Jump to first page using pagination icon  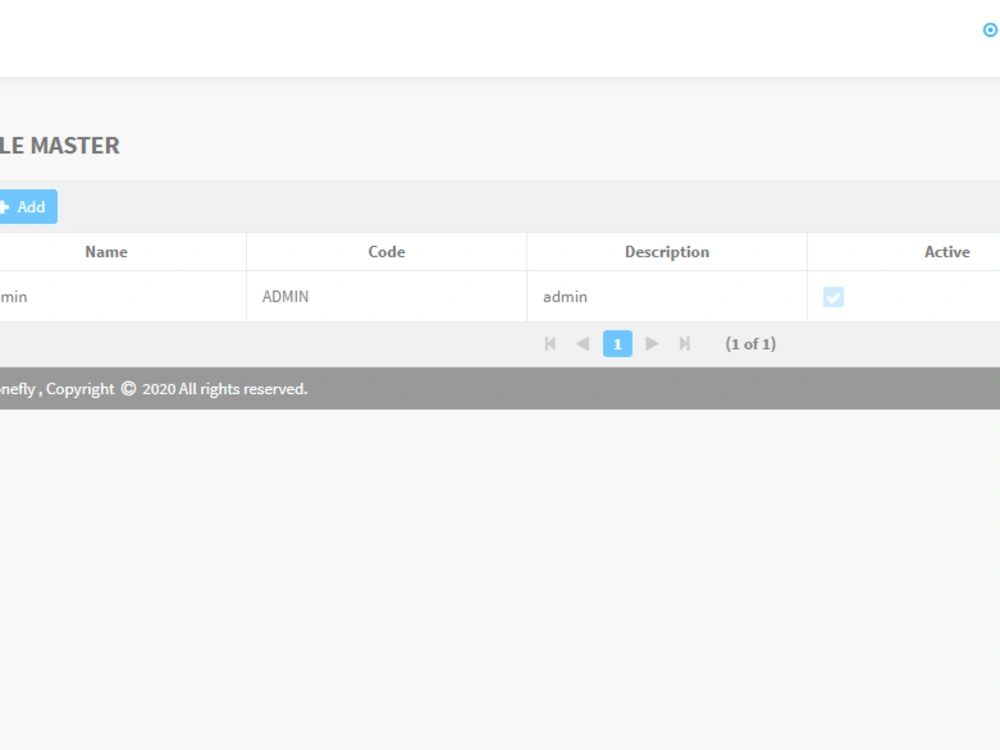pyautogui.click(x=550, y=343)
